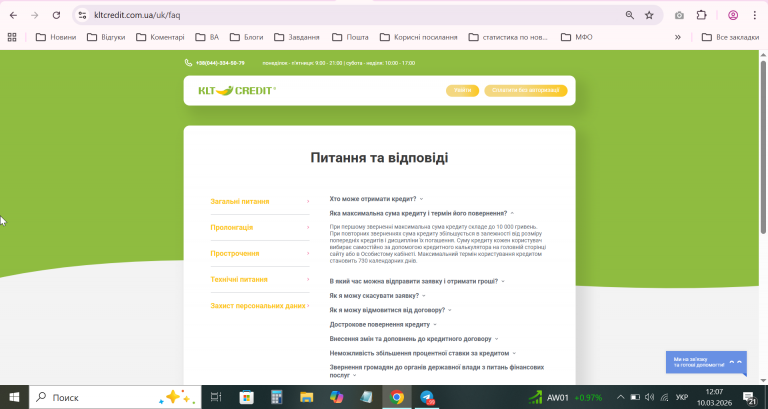
Task: Open the Chrome three-dot menu
Action: point(755,15)
